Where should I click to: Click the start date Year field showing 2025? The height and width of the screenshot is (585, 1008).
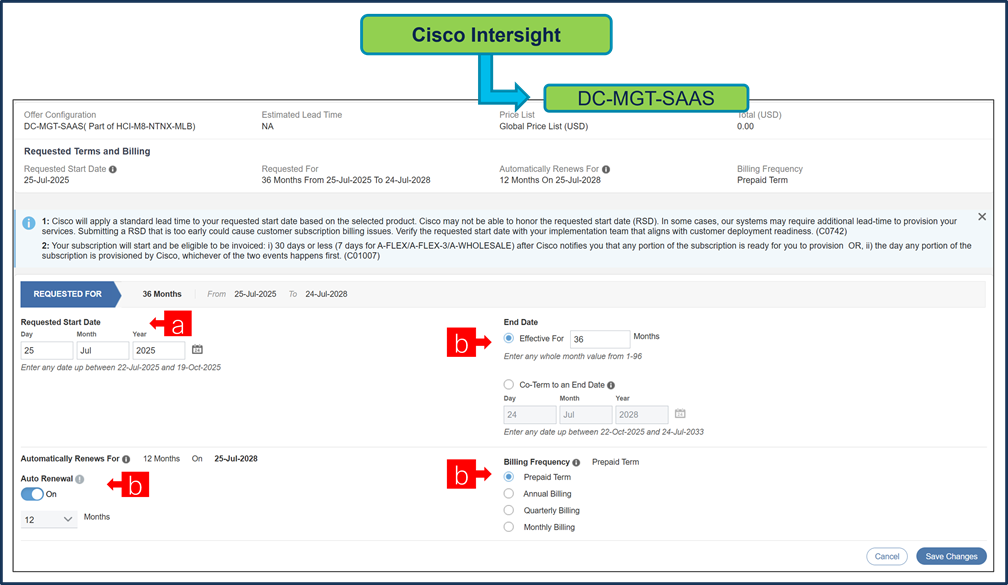[159, 350]
